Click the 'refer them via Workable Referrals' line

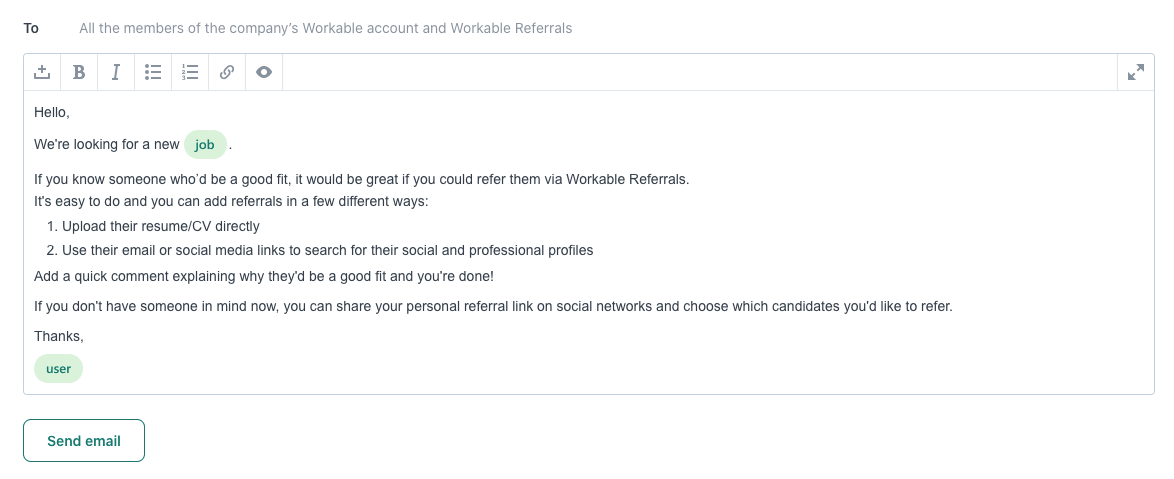pos(362,180)
